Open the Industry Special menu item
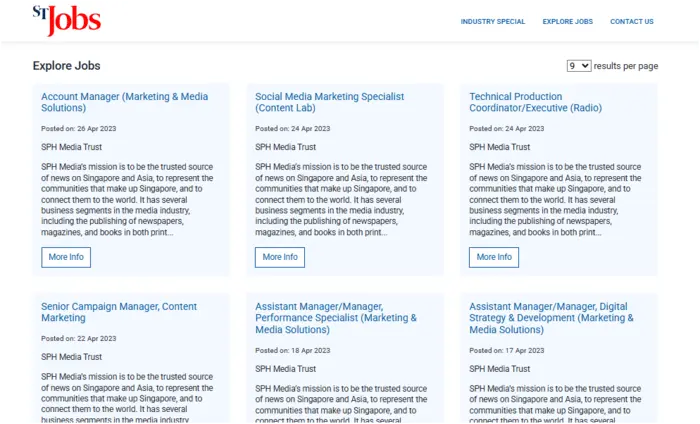Viewport: 700px width, 424px height. pos(493,21)
